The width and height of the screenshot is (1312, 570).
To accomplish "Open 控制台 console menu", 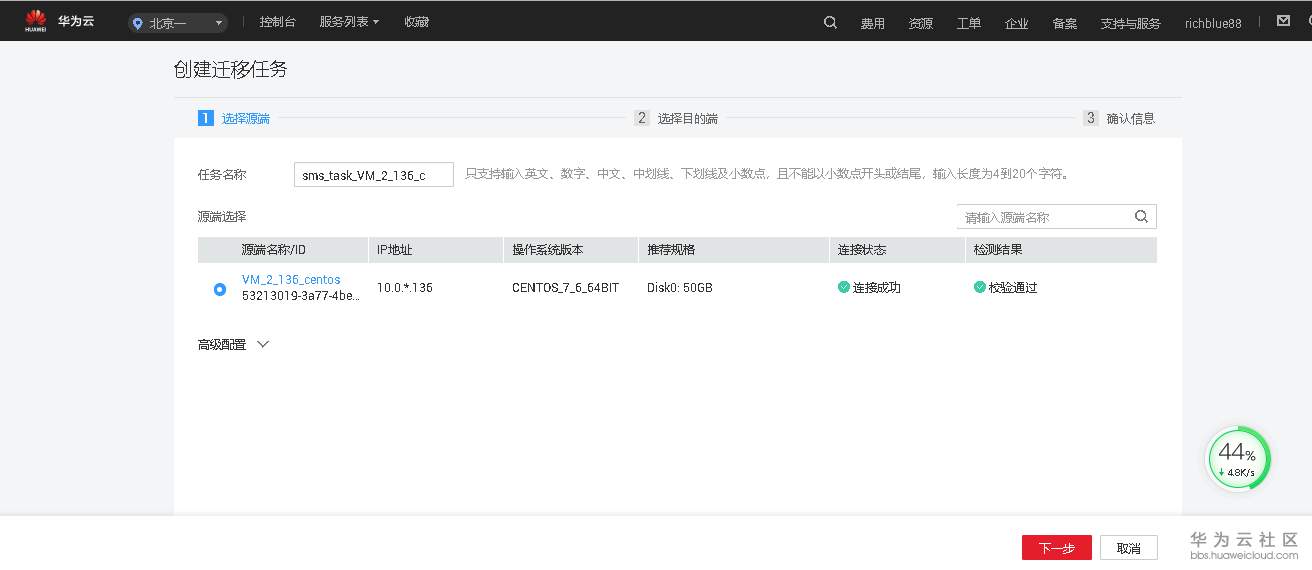I will 278,21.
